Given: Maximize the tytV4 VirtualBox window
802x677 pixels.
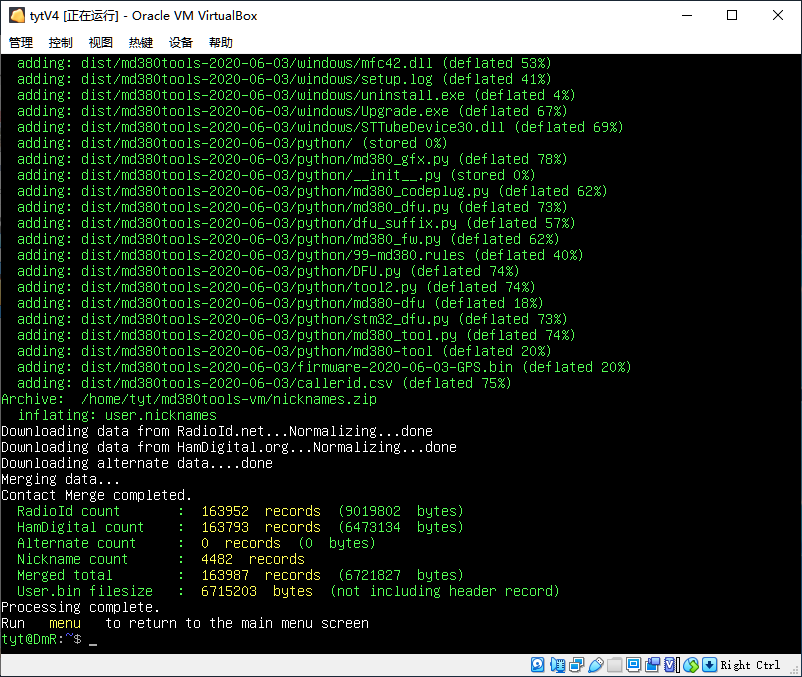Looking at the screenshot, I should tap(732, 16).
